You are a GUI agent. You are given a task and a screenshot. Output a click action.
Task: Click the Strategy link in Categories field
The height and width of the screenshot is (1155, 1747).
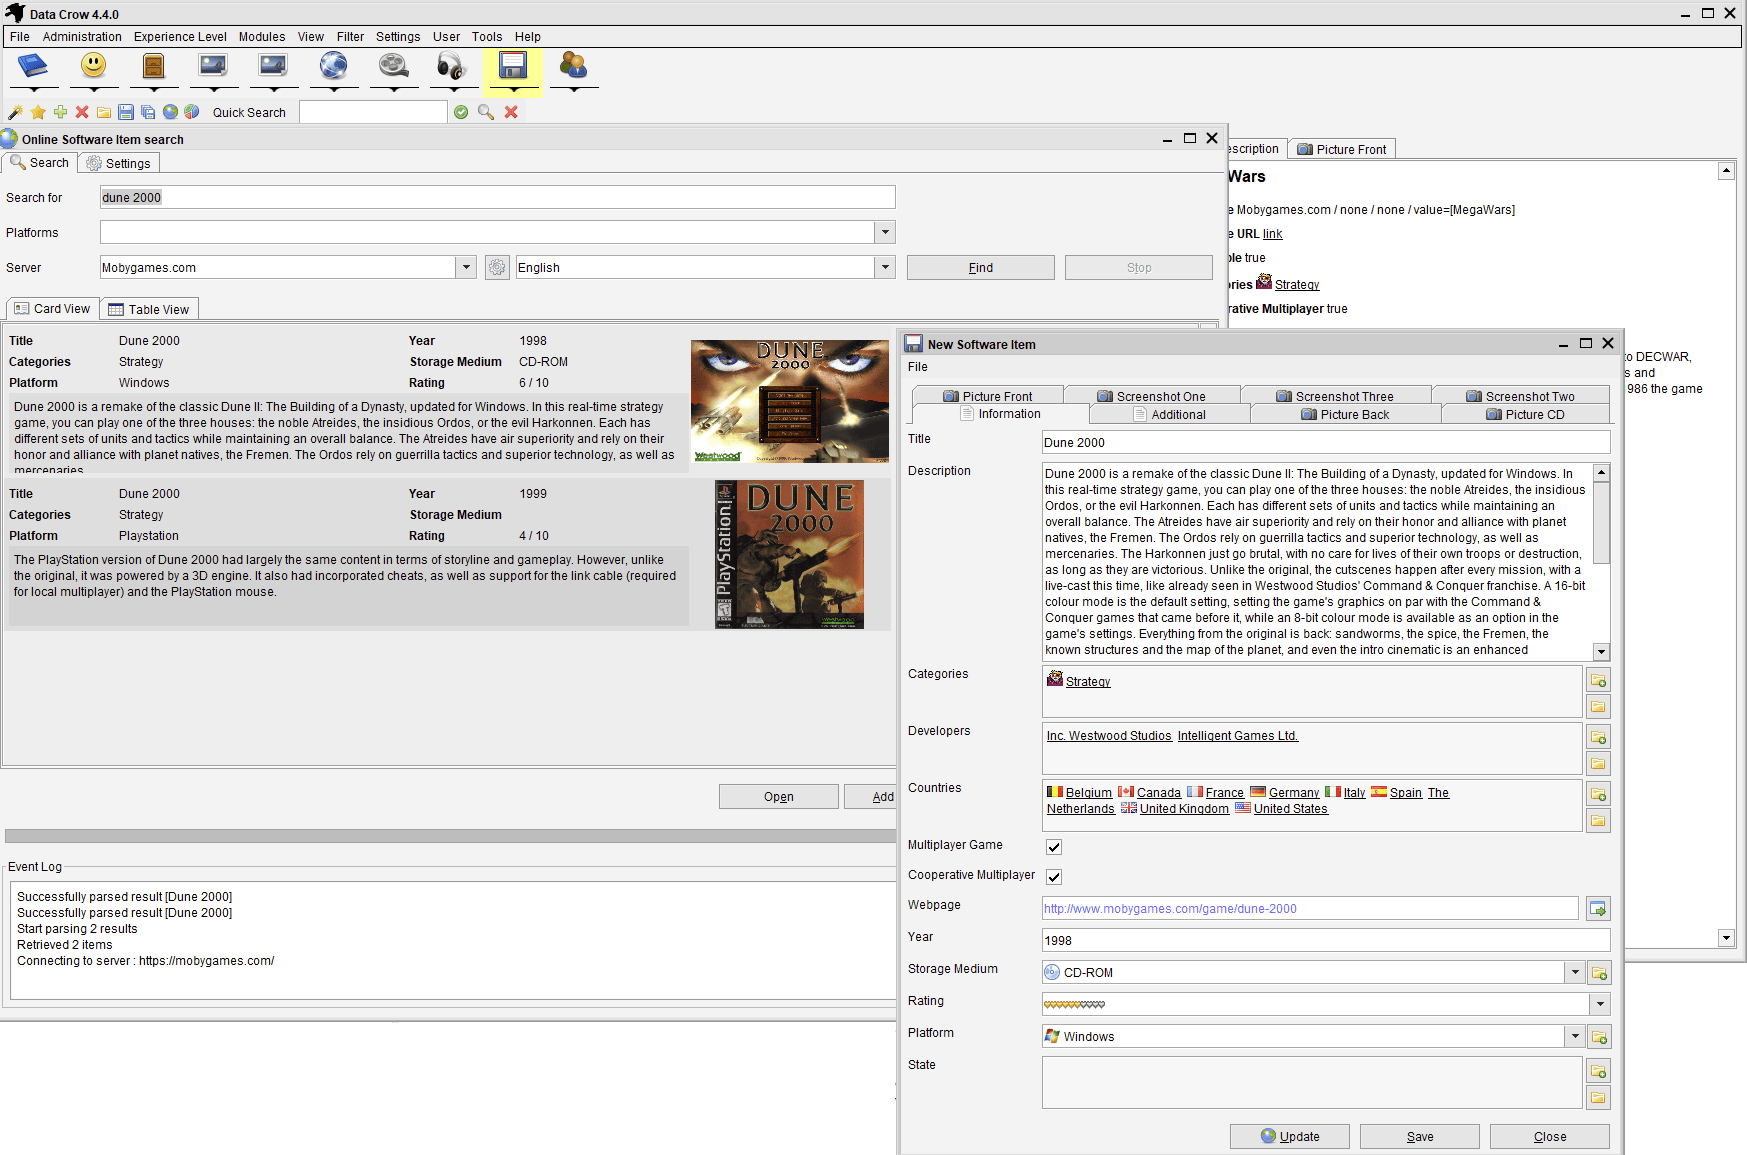[1088, 682]
